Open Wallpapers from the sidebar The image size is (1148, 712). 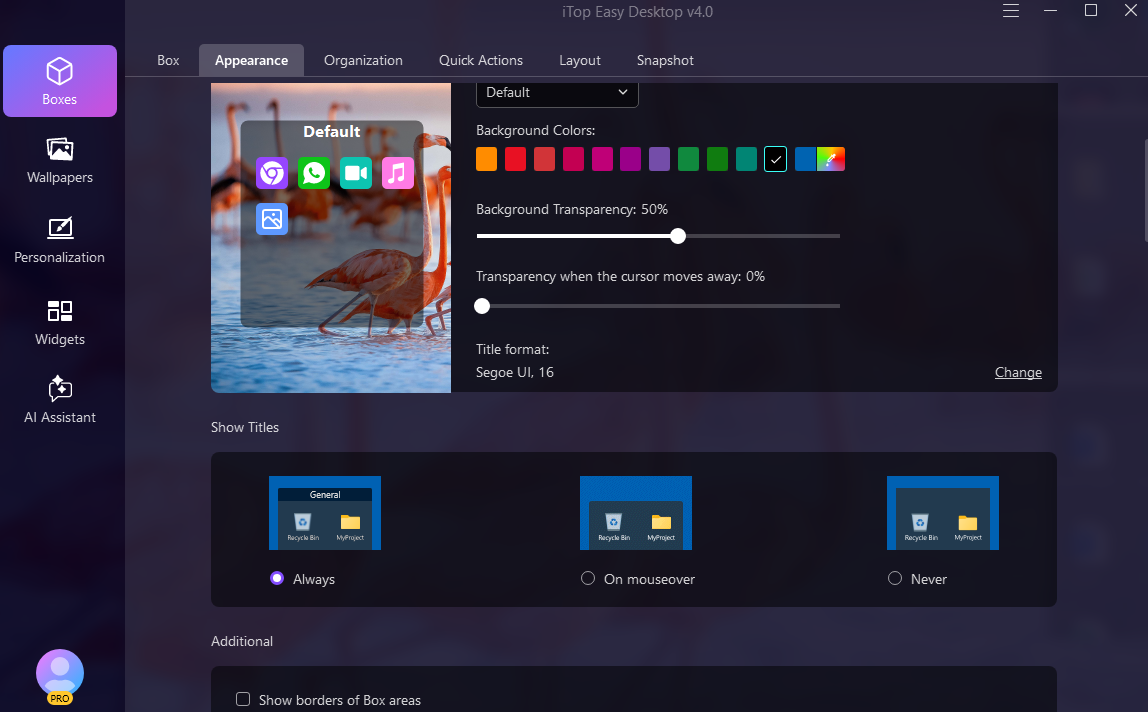60,161
